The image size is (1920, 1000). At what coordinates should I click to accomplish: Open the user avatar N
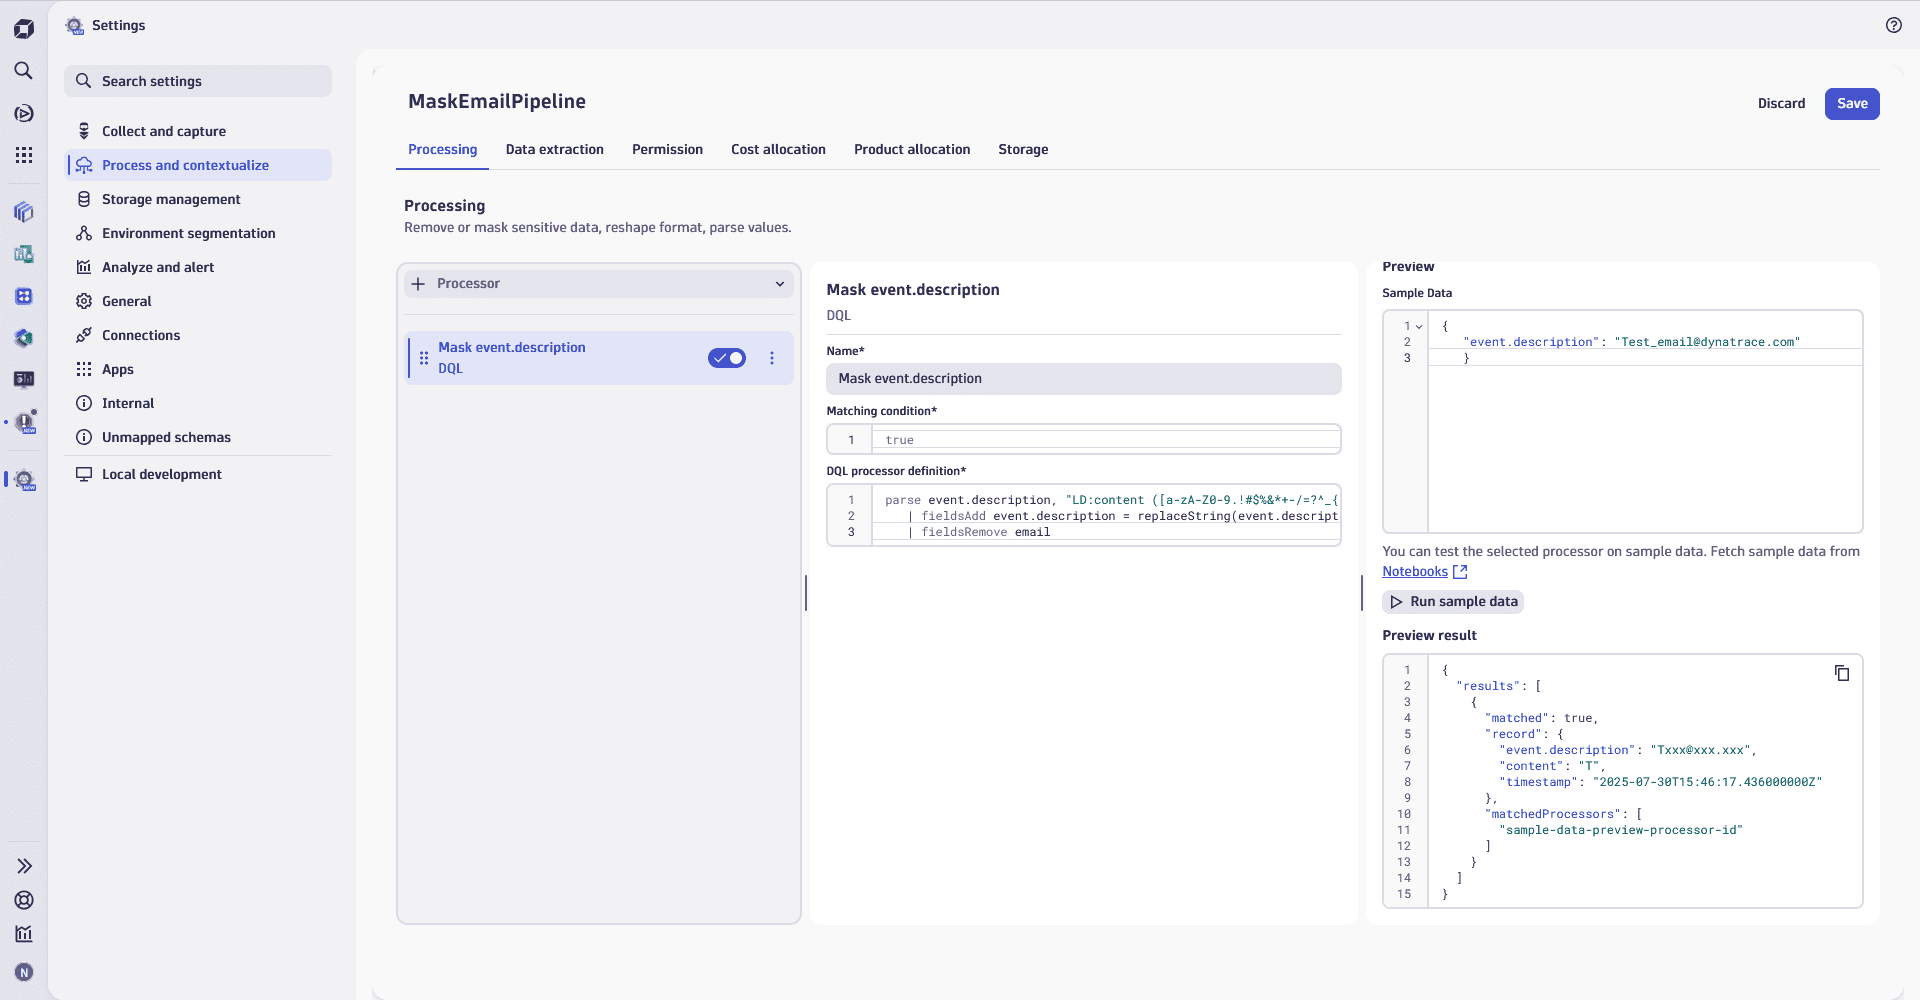point(24,972)
